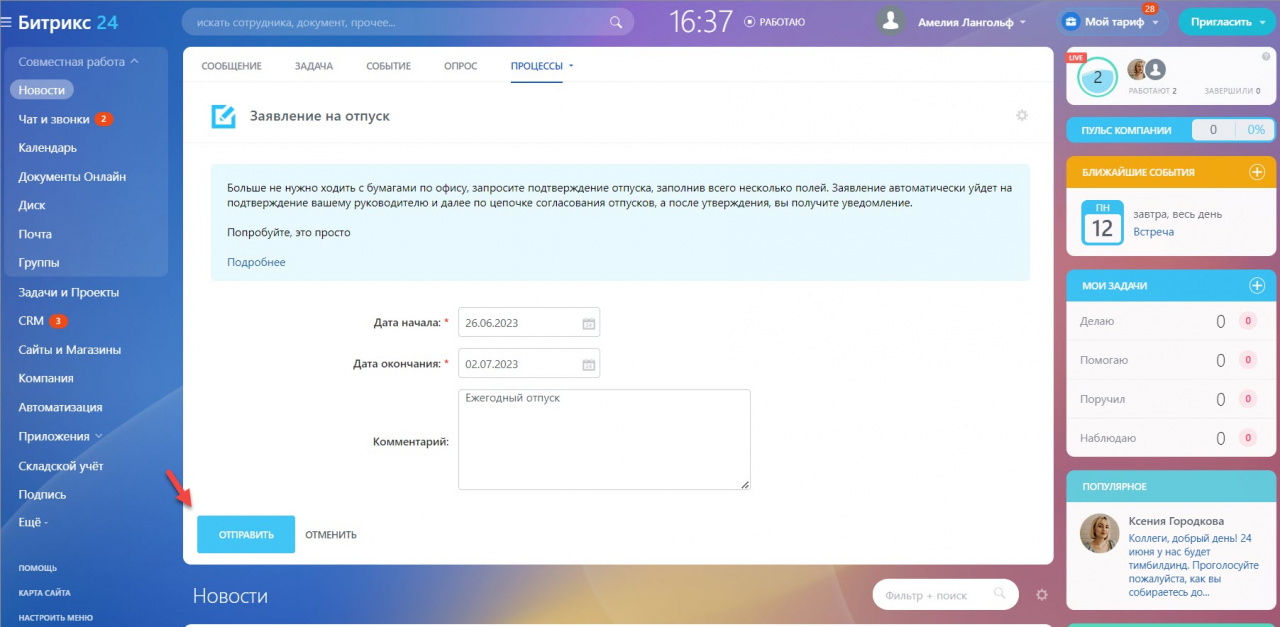Collapse the Совместная работа section
The image size is (1280, 627).
[134, 62]
